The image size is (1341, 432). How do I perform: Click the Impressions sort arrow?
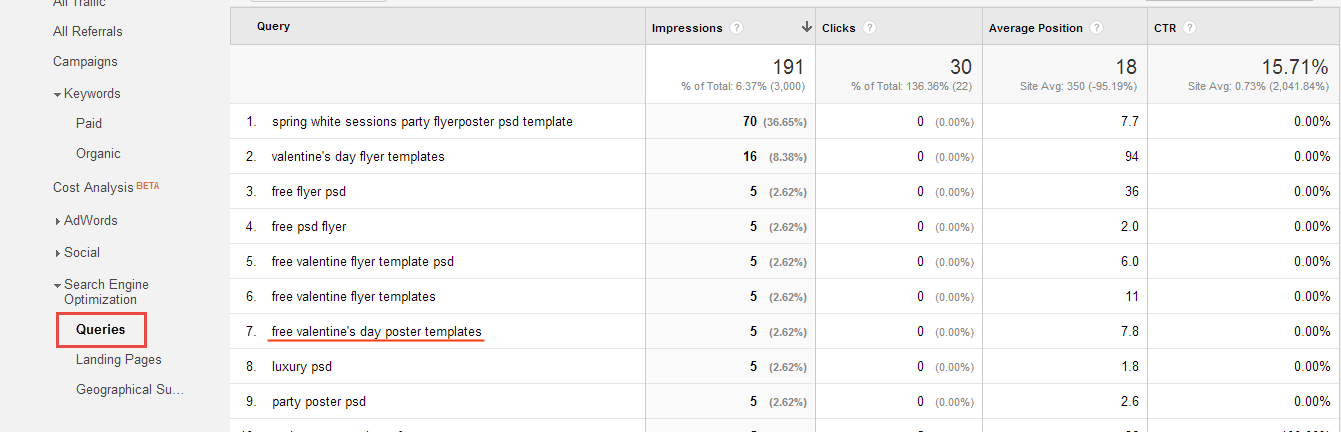pyautogui.click(x=806, y=28)
